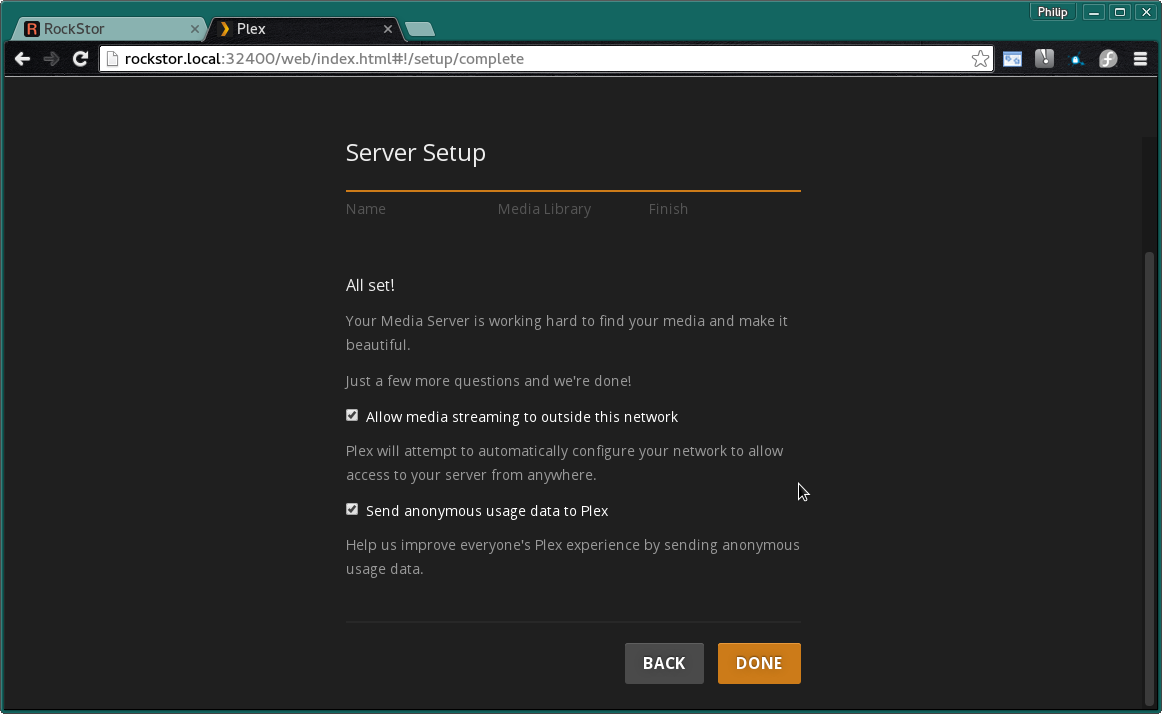Screen dimensions: 1162x714
Task: Click the orange DONE button
Action: tap(759, 663)
